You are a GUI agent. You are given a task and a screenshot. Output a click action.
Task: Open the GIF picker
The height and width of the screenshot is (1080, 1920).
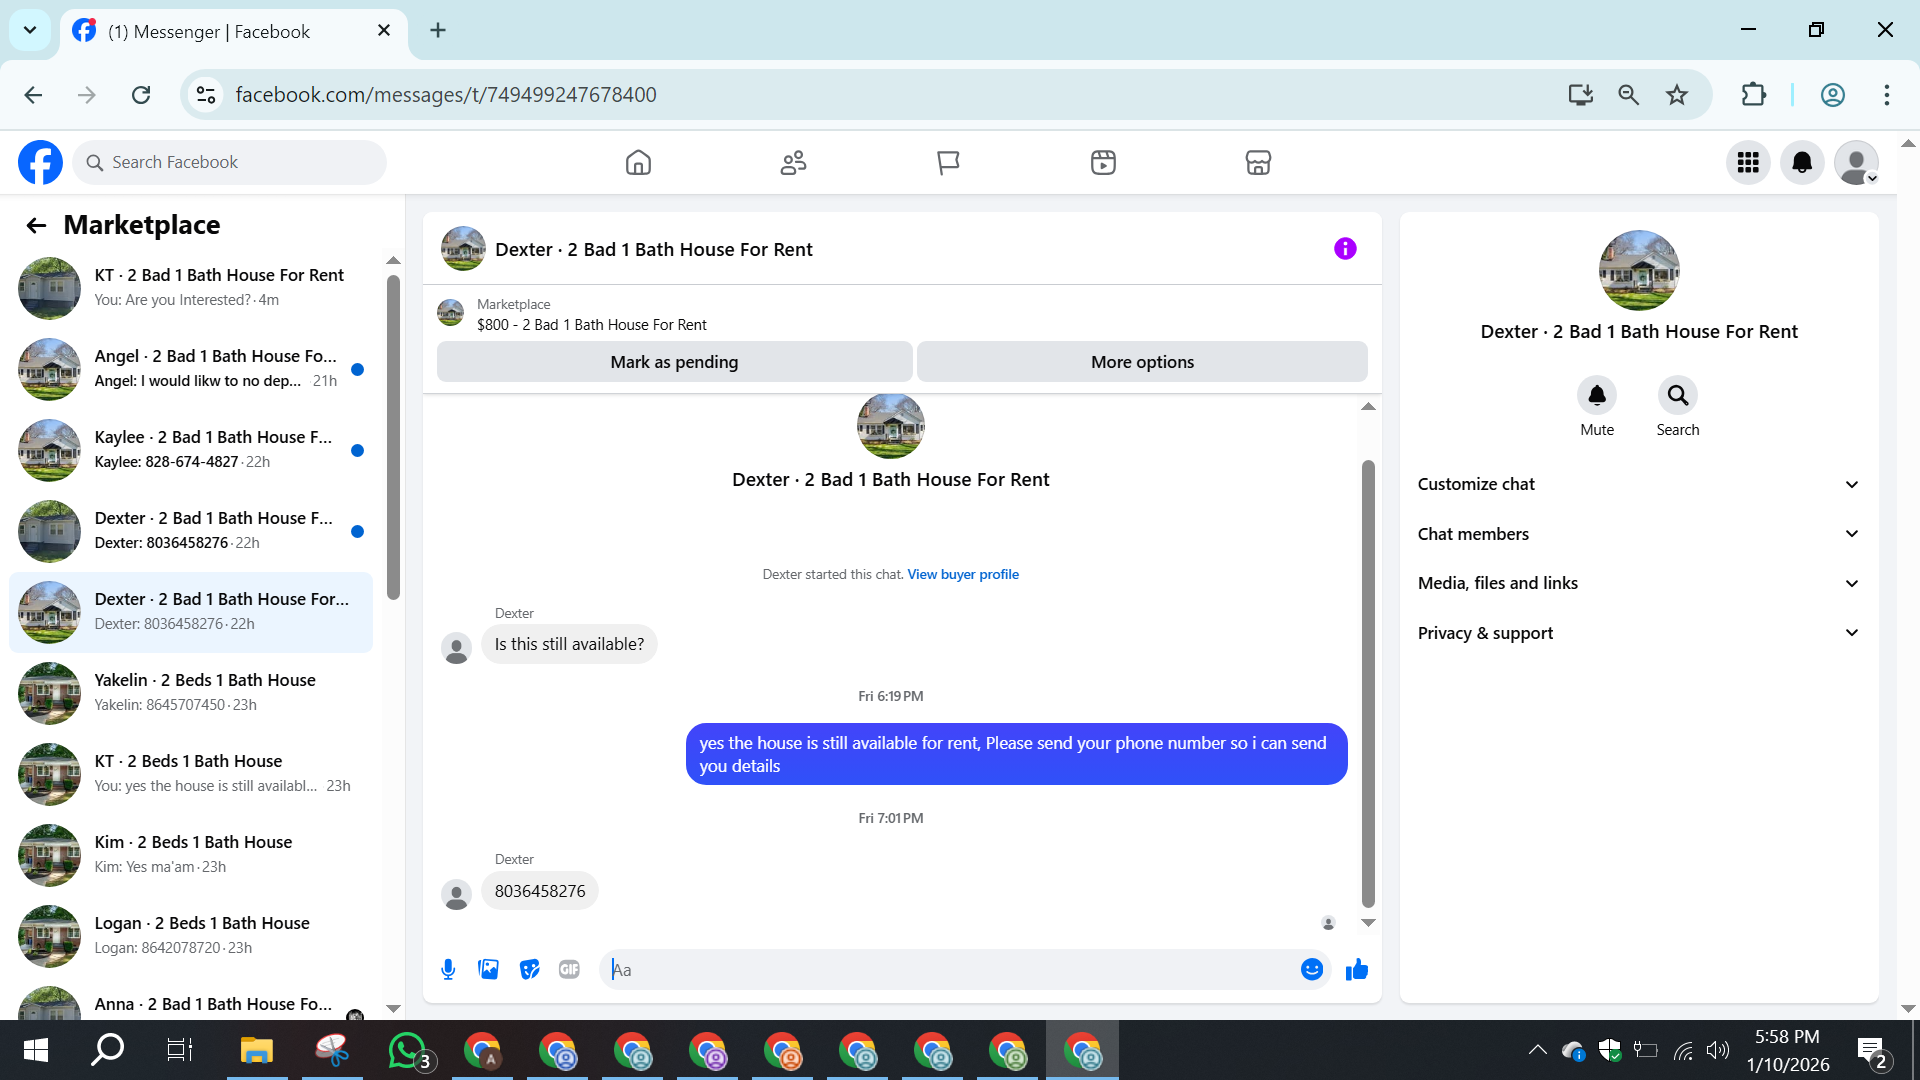pos(569,969)
